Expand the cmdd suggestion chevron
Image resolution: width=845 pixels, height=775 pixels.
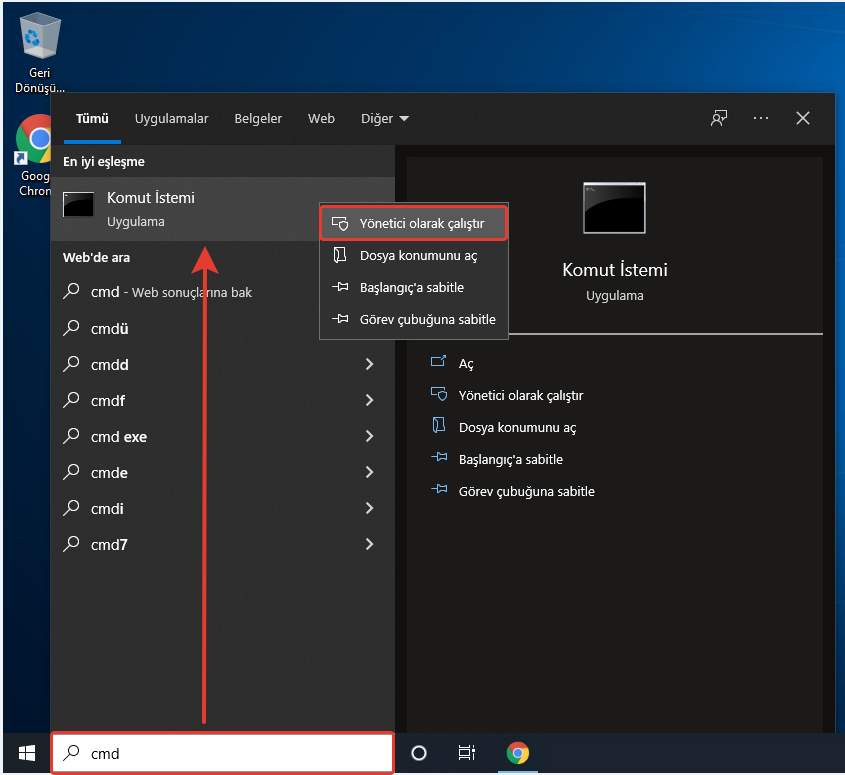click(369, 365)
